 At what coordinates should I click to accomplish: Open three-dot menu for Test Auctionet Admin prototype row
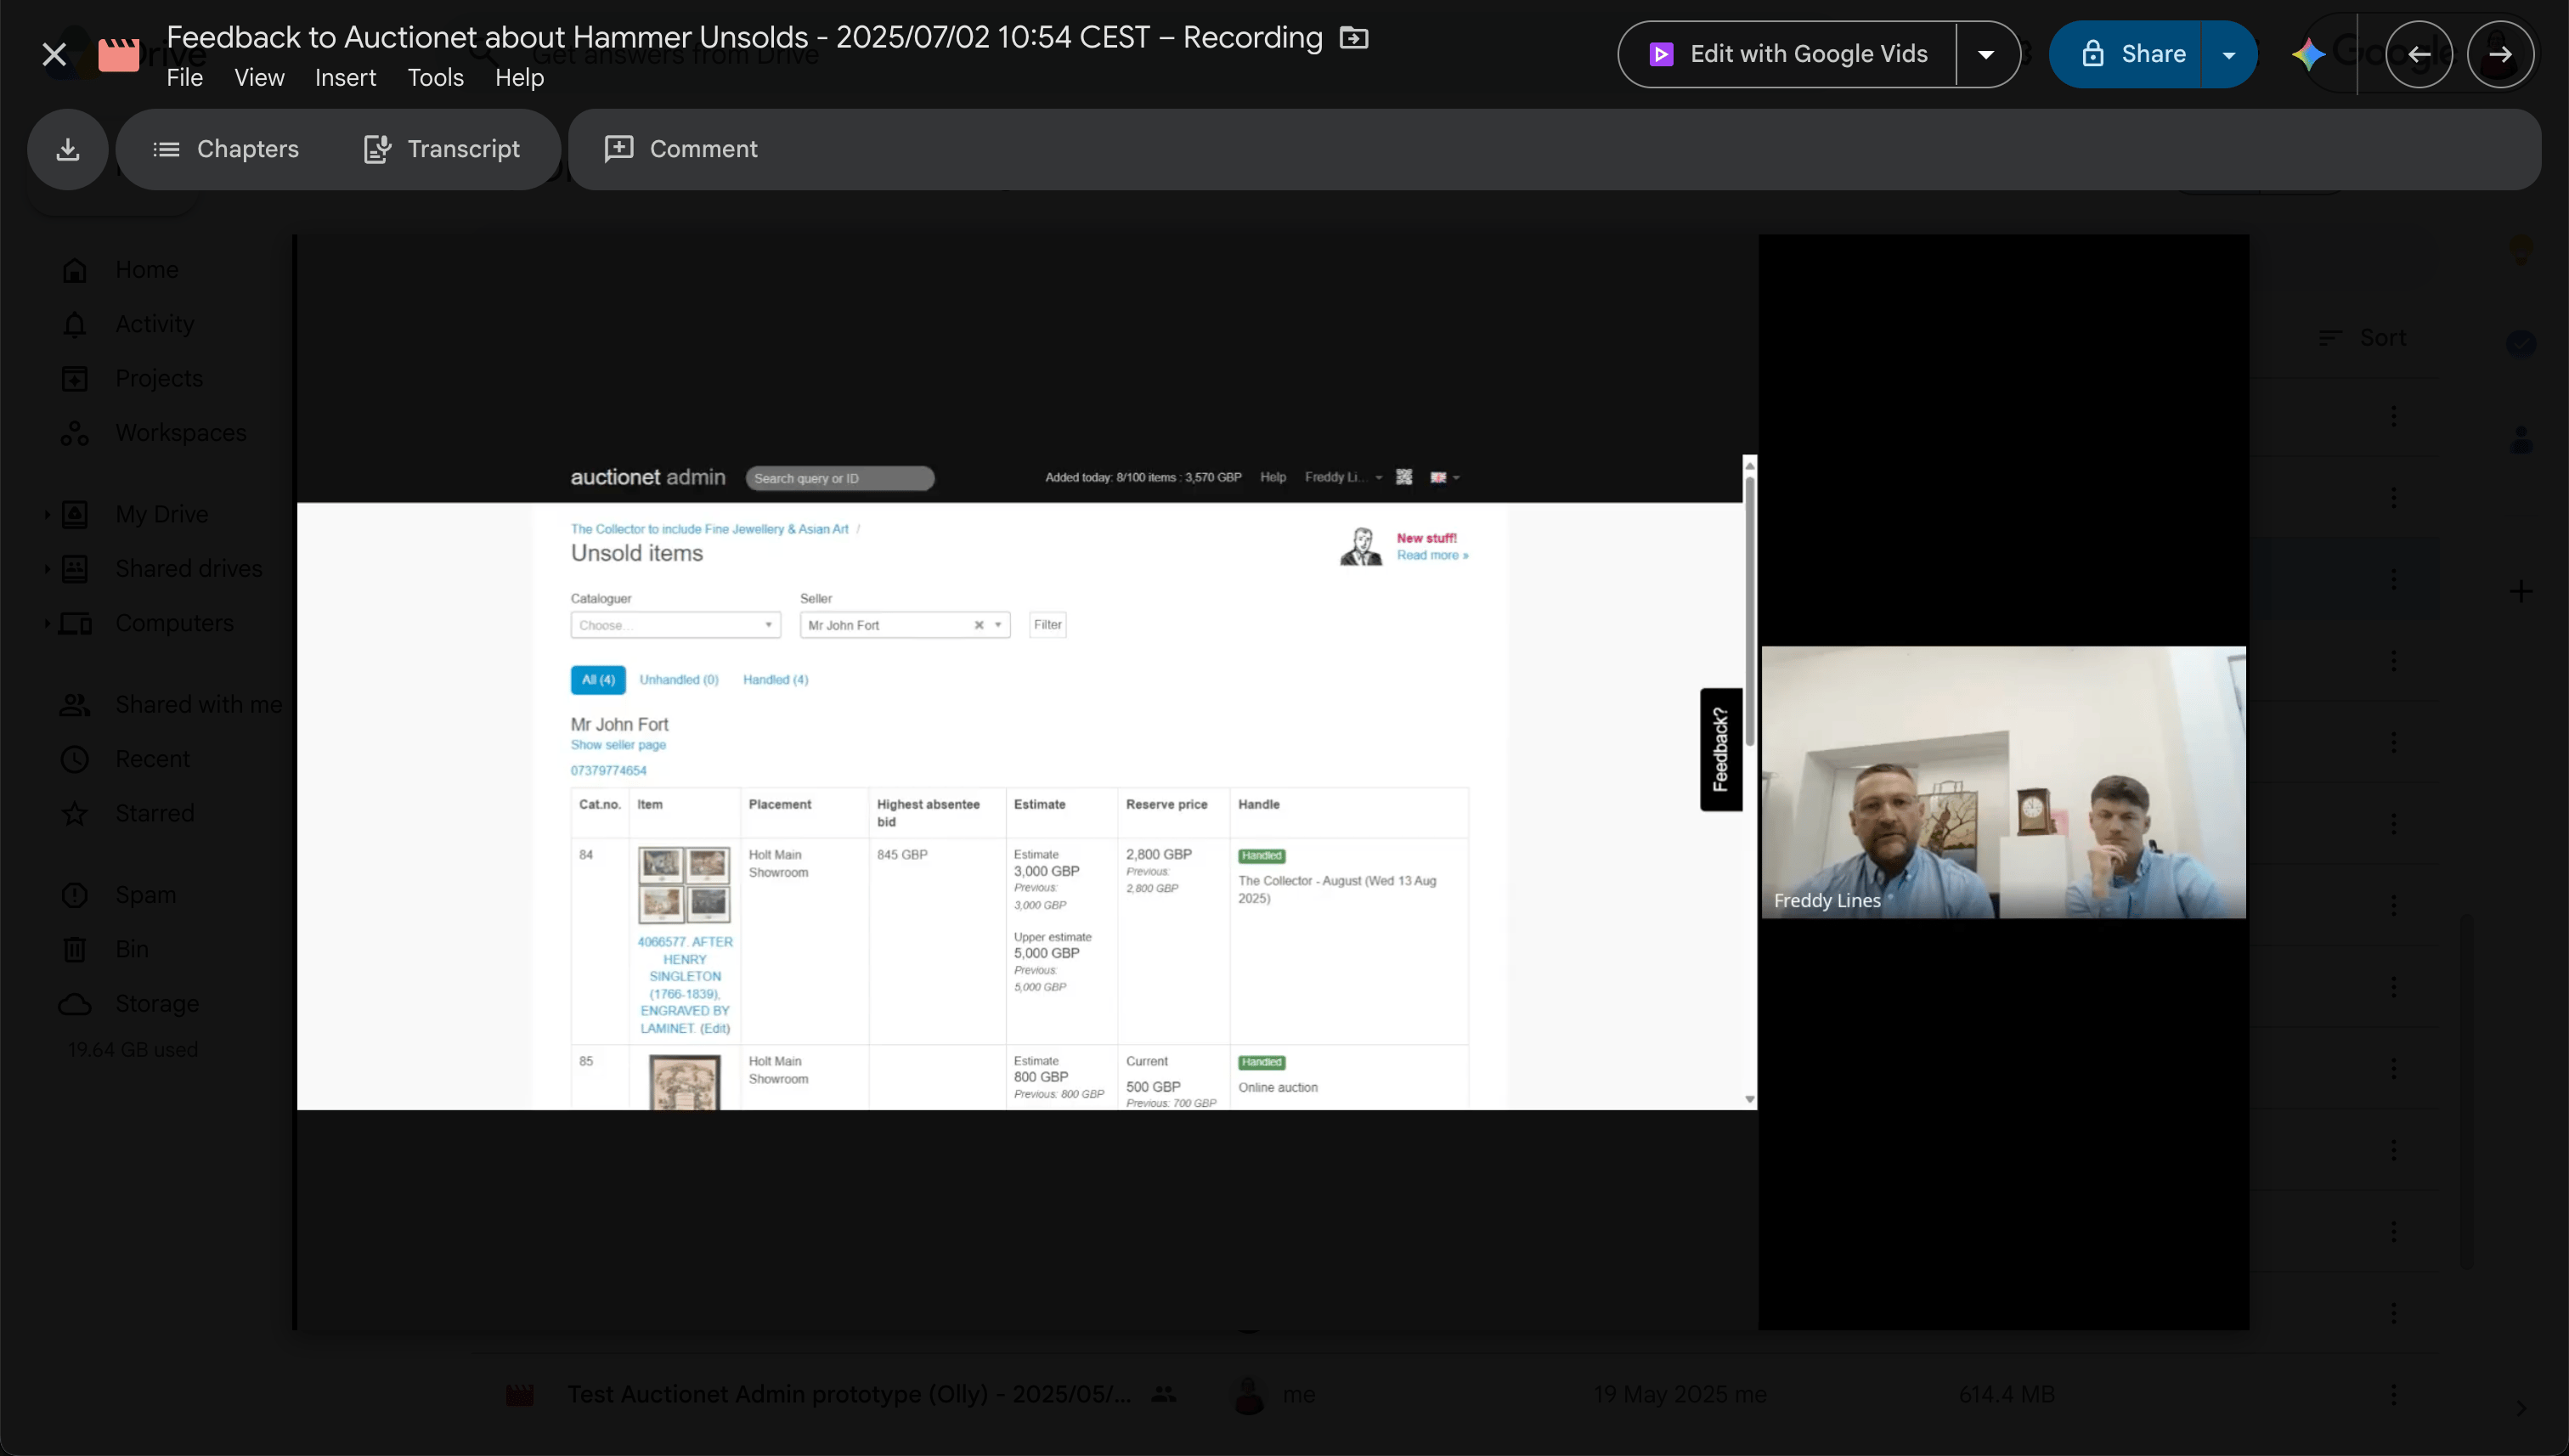pyautogui.click(x=2393, y=1394)
